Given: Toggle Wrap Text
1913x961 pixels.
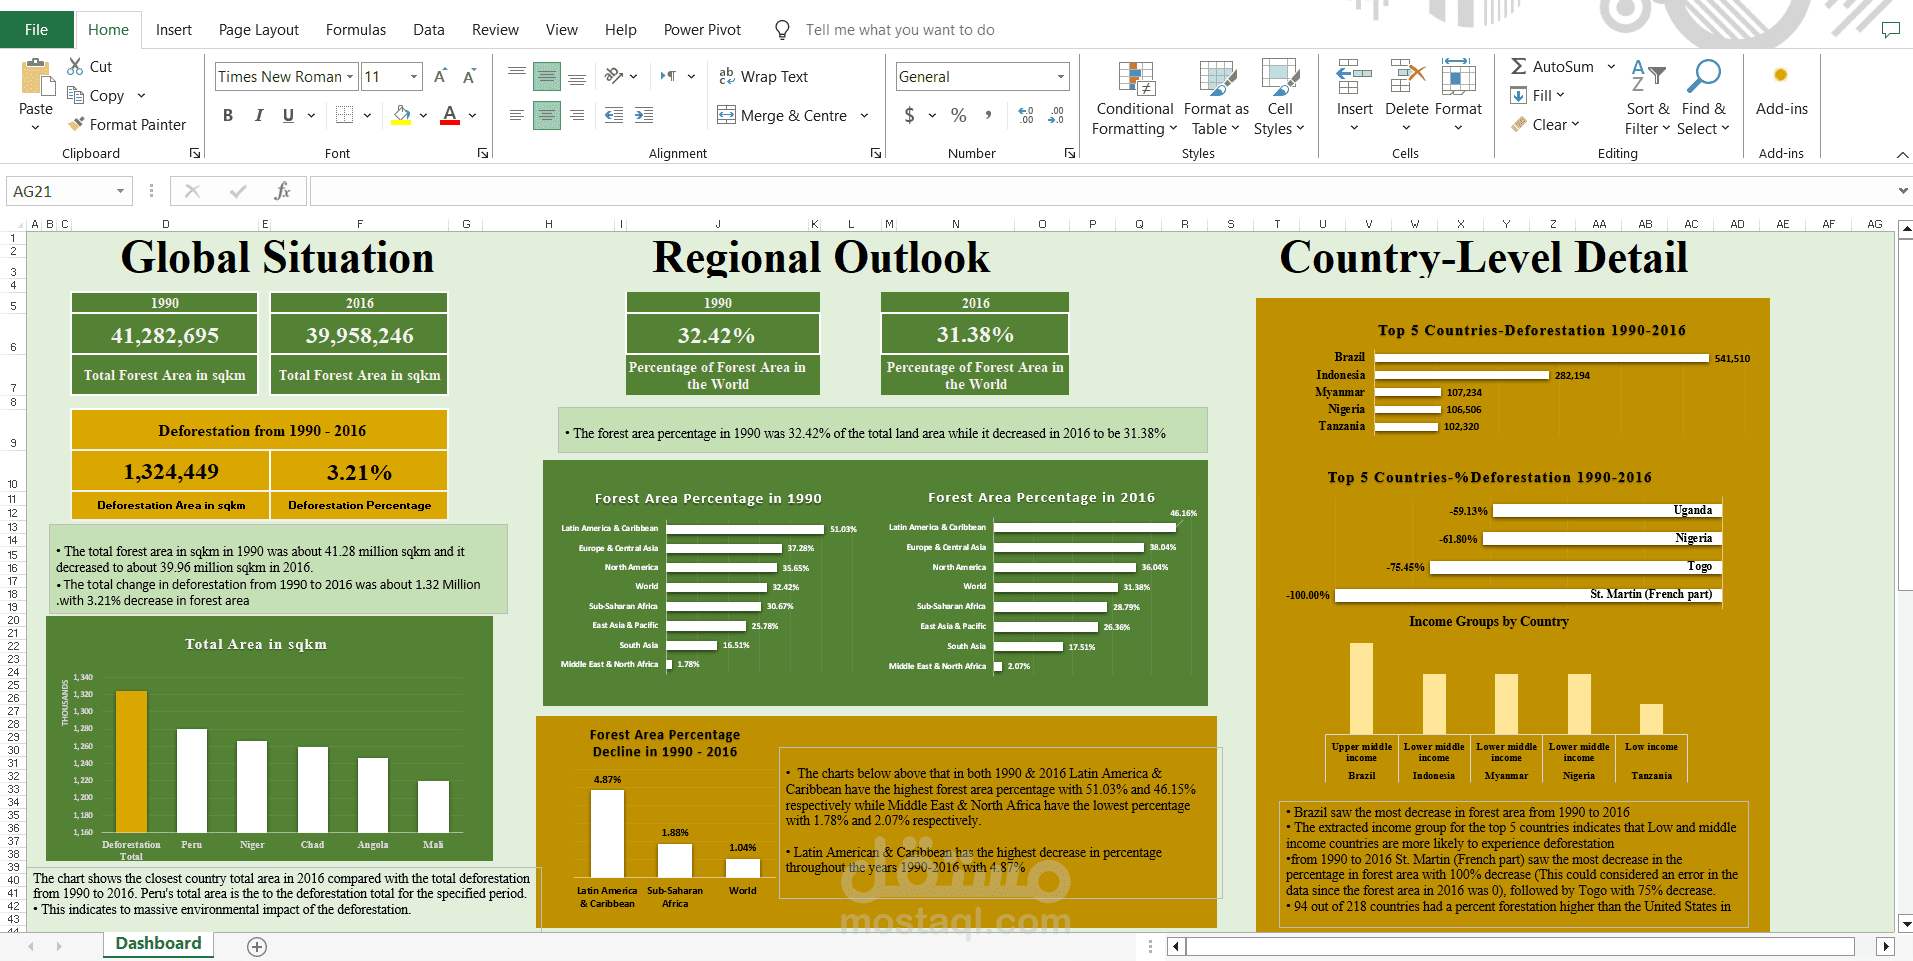Looking at the screenshot, I should (x=763, y=76).
